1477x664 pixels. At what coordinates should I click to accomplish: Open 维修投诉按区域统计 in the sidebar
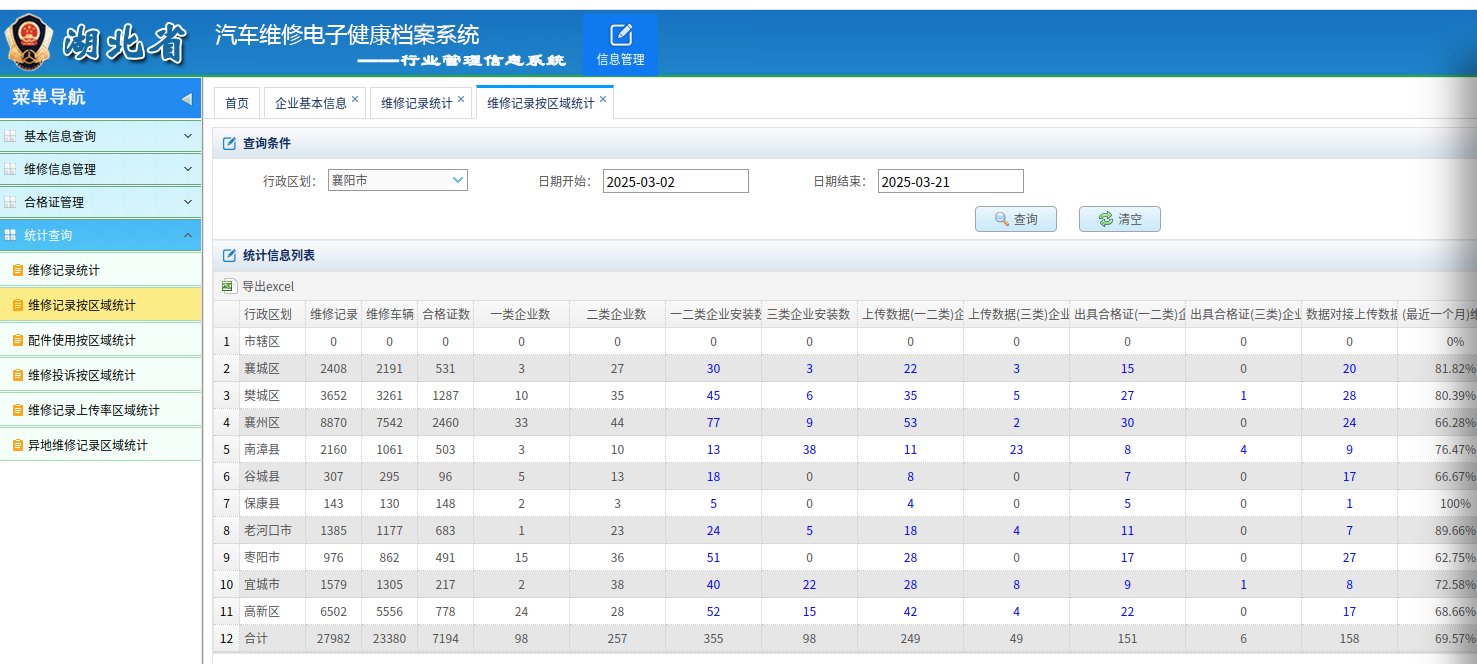101,375
